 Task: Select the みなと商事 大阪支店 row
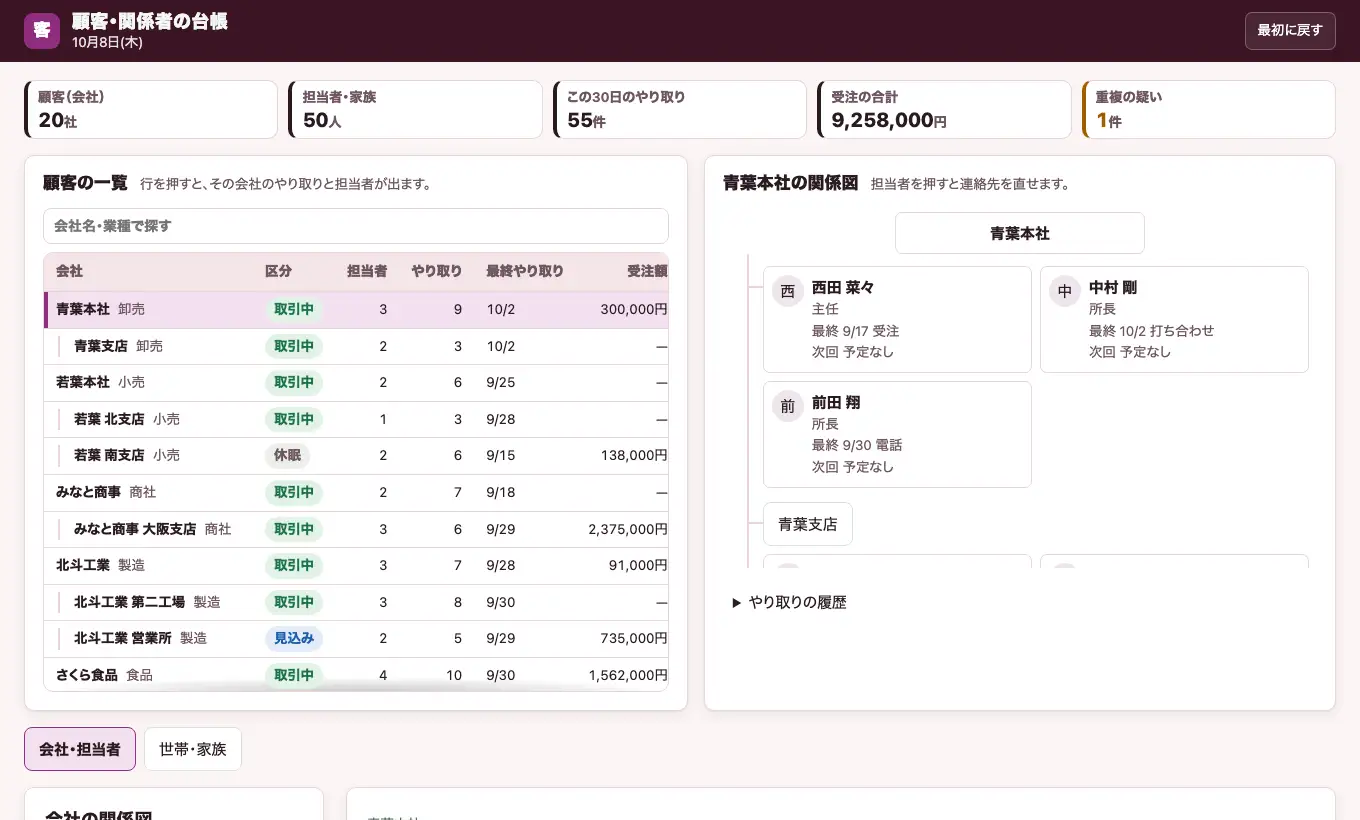pos(356,529)
